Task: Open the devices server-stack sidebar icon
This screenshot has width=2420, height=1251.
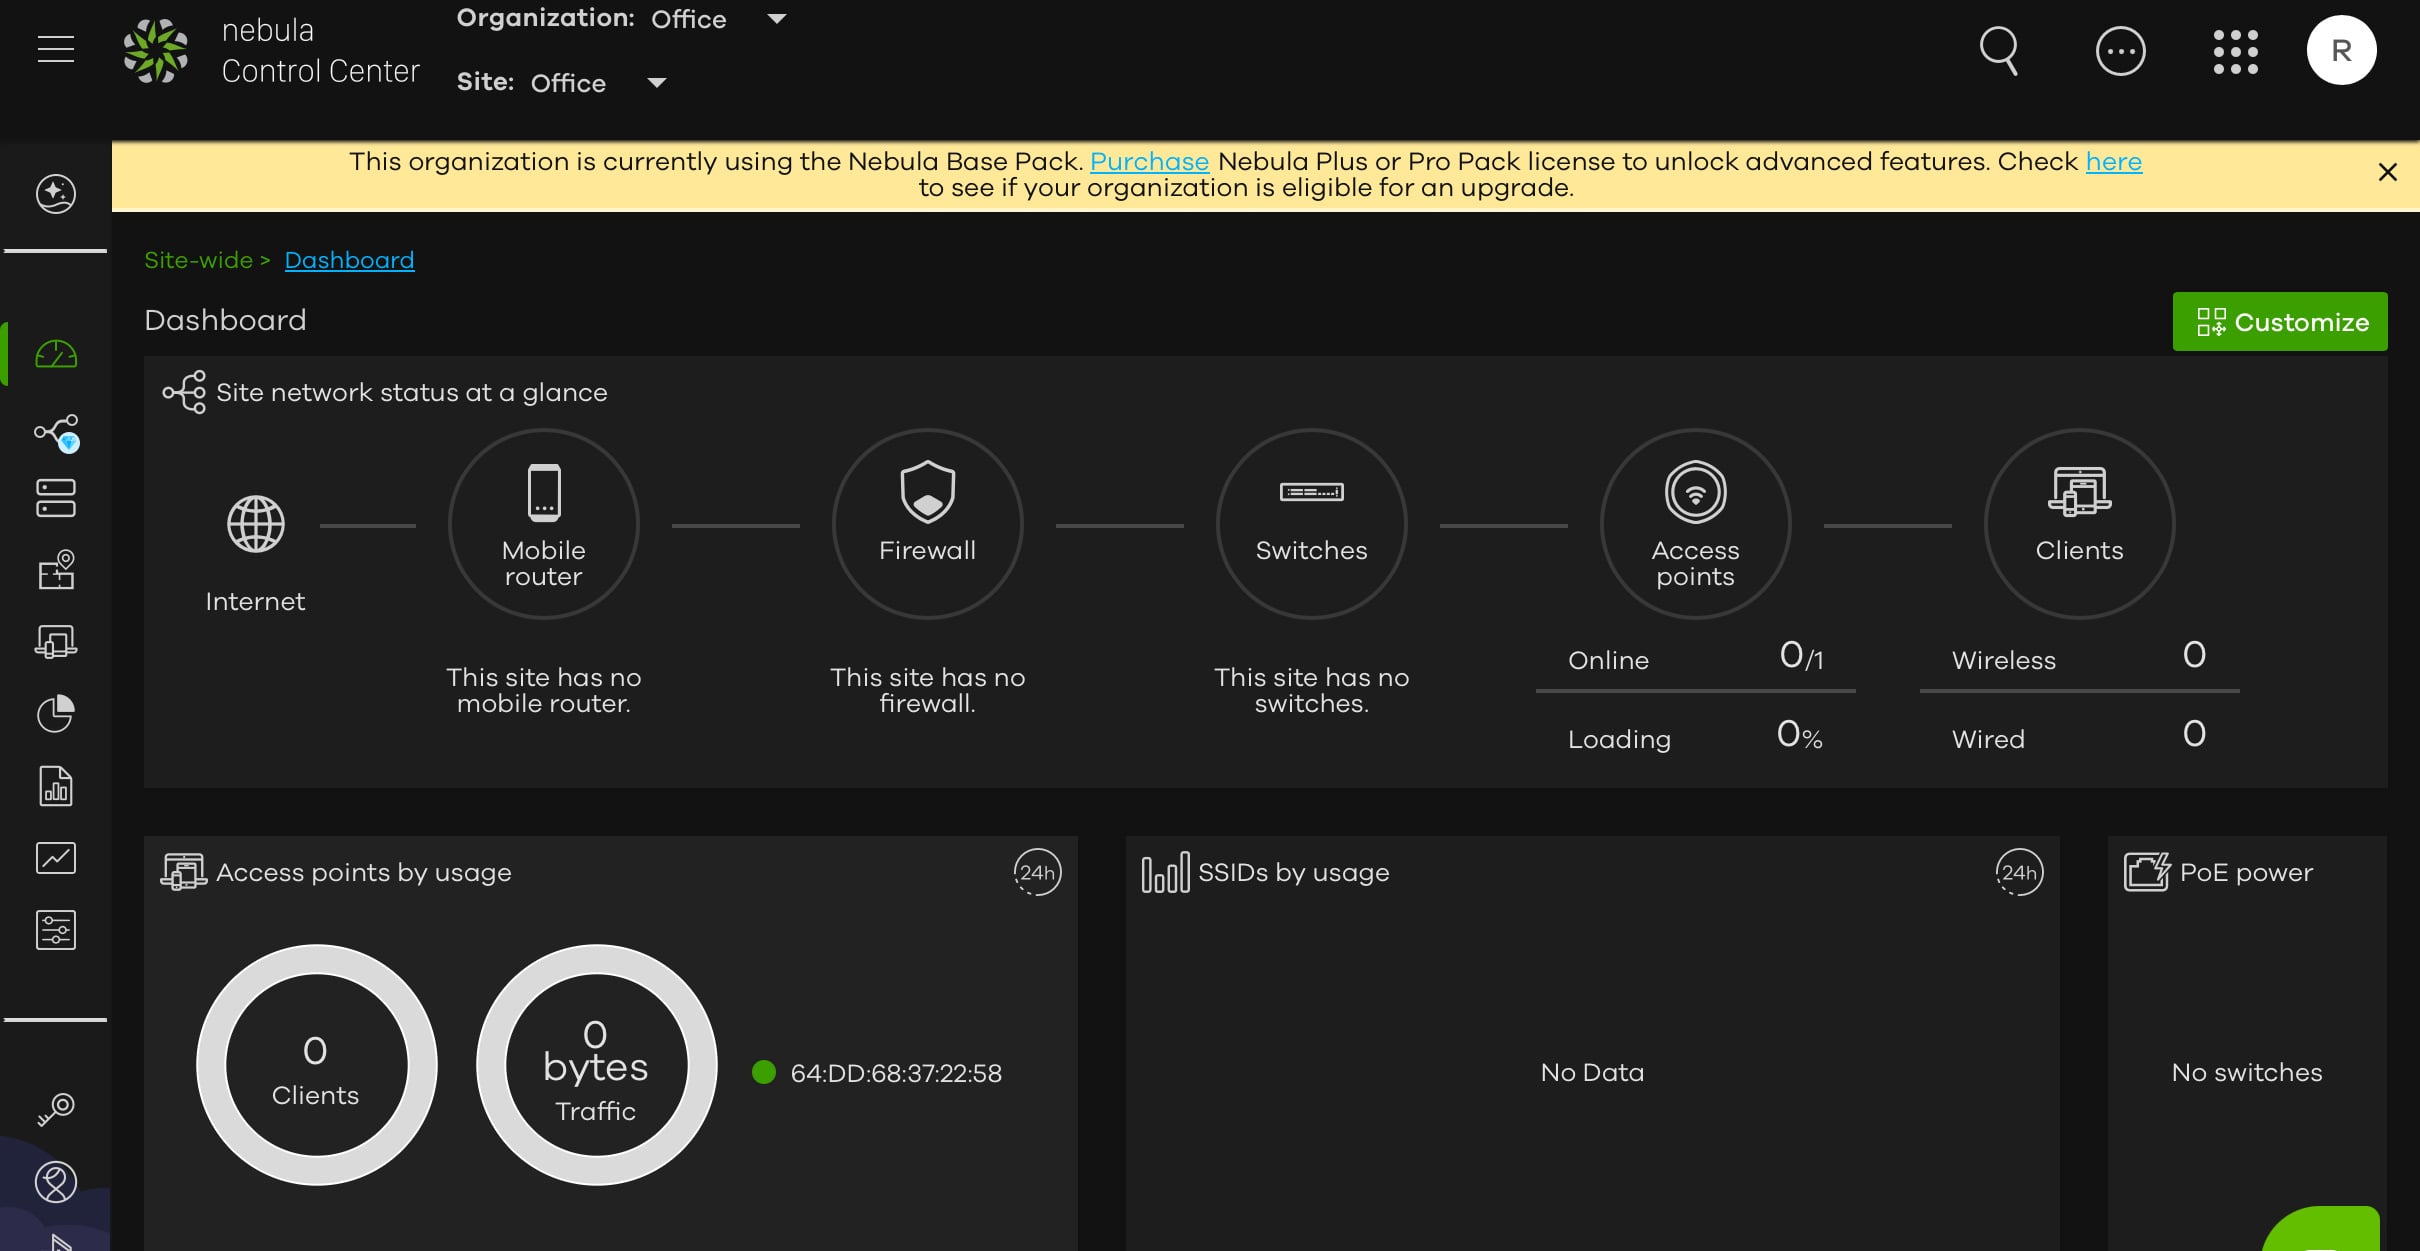Action: pos(56,498)
